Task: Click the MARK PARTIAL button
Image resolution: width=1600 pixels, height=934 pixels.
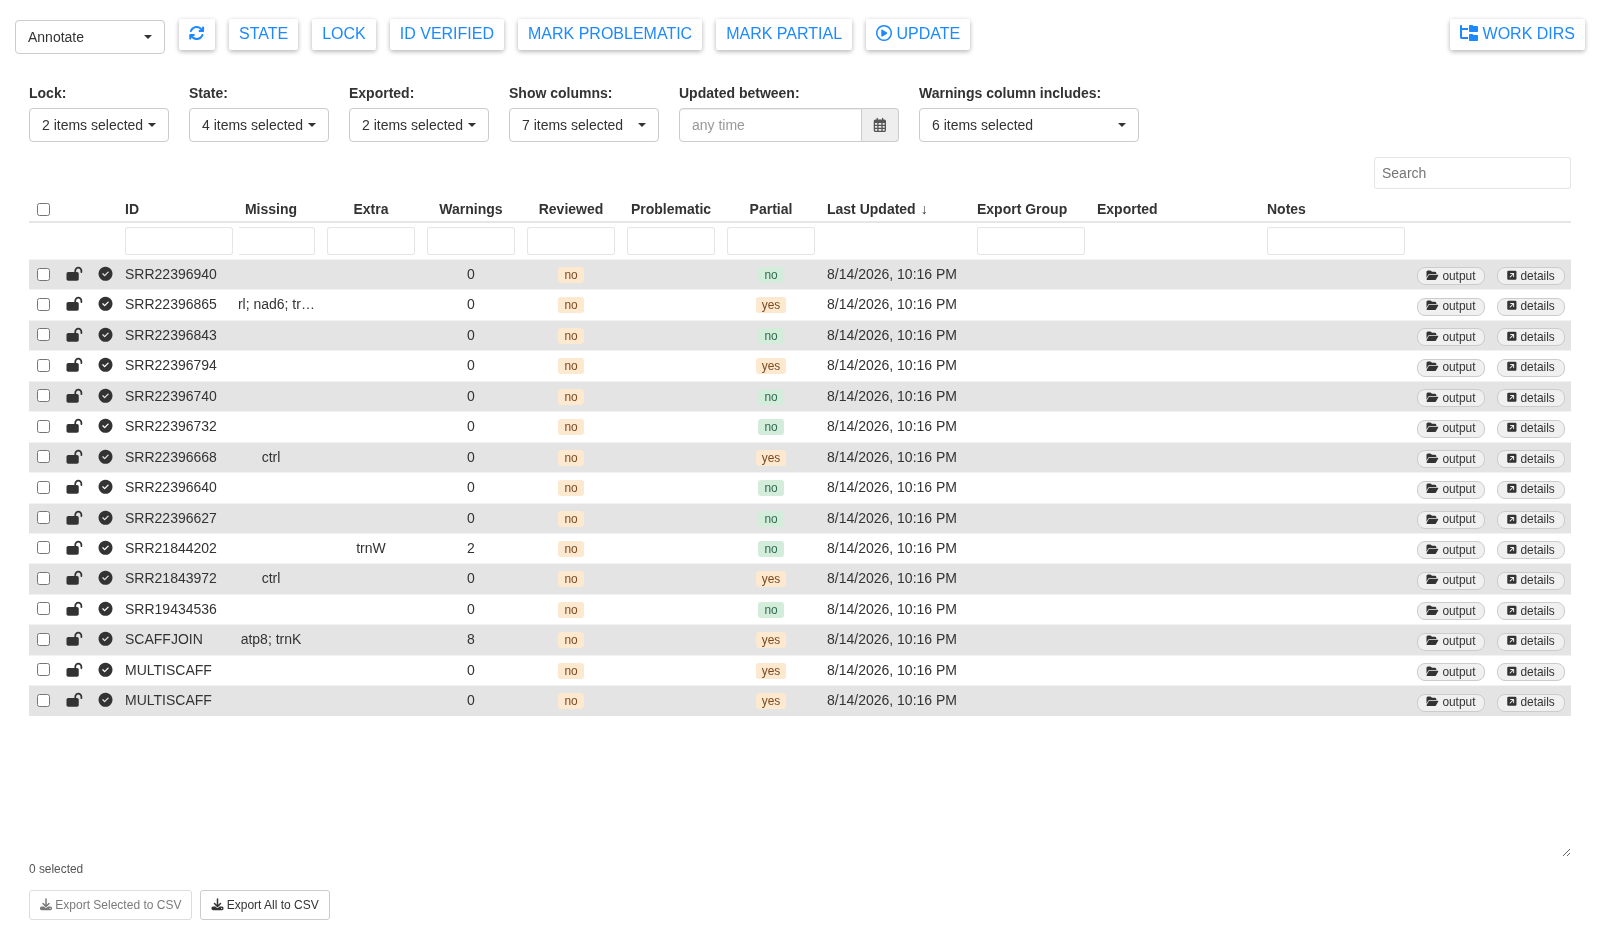Action: pyautogui.click(x=784, y=33)
